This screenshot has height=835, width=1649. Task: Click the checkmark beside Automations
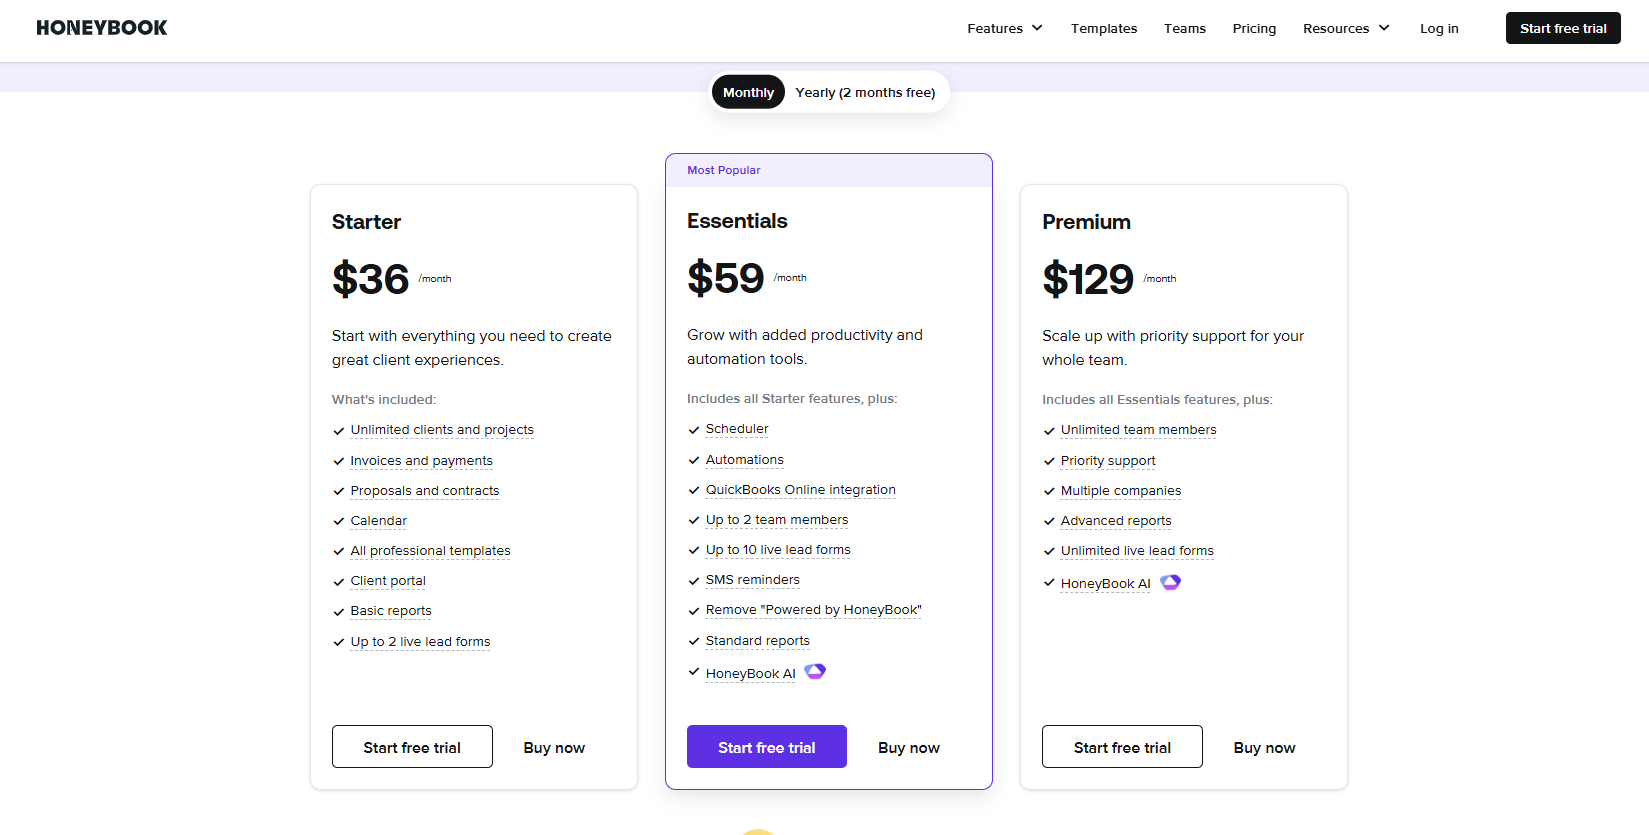click(x=694, y=460)
